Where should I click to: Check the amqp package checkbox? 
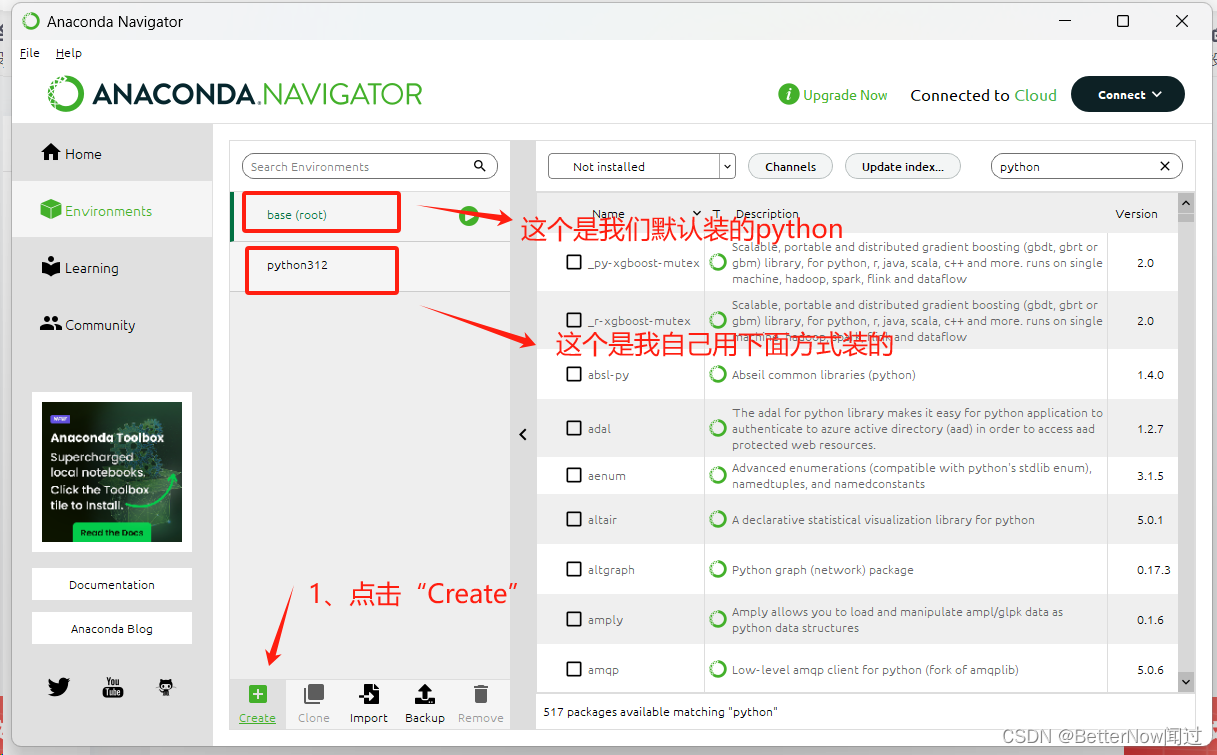coord(574,669)
